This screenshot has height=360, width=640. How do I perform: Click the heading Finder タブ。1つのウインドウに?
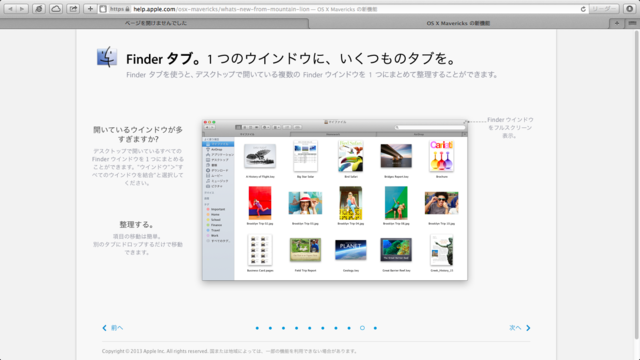[x=291, y=59]
